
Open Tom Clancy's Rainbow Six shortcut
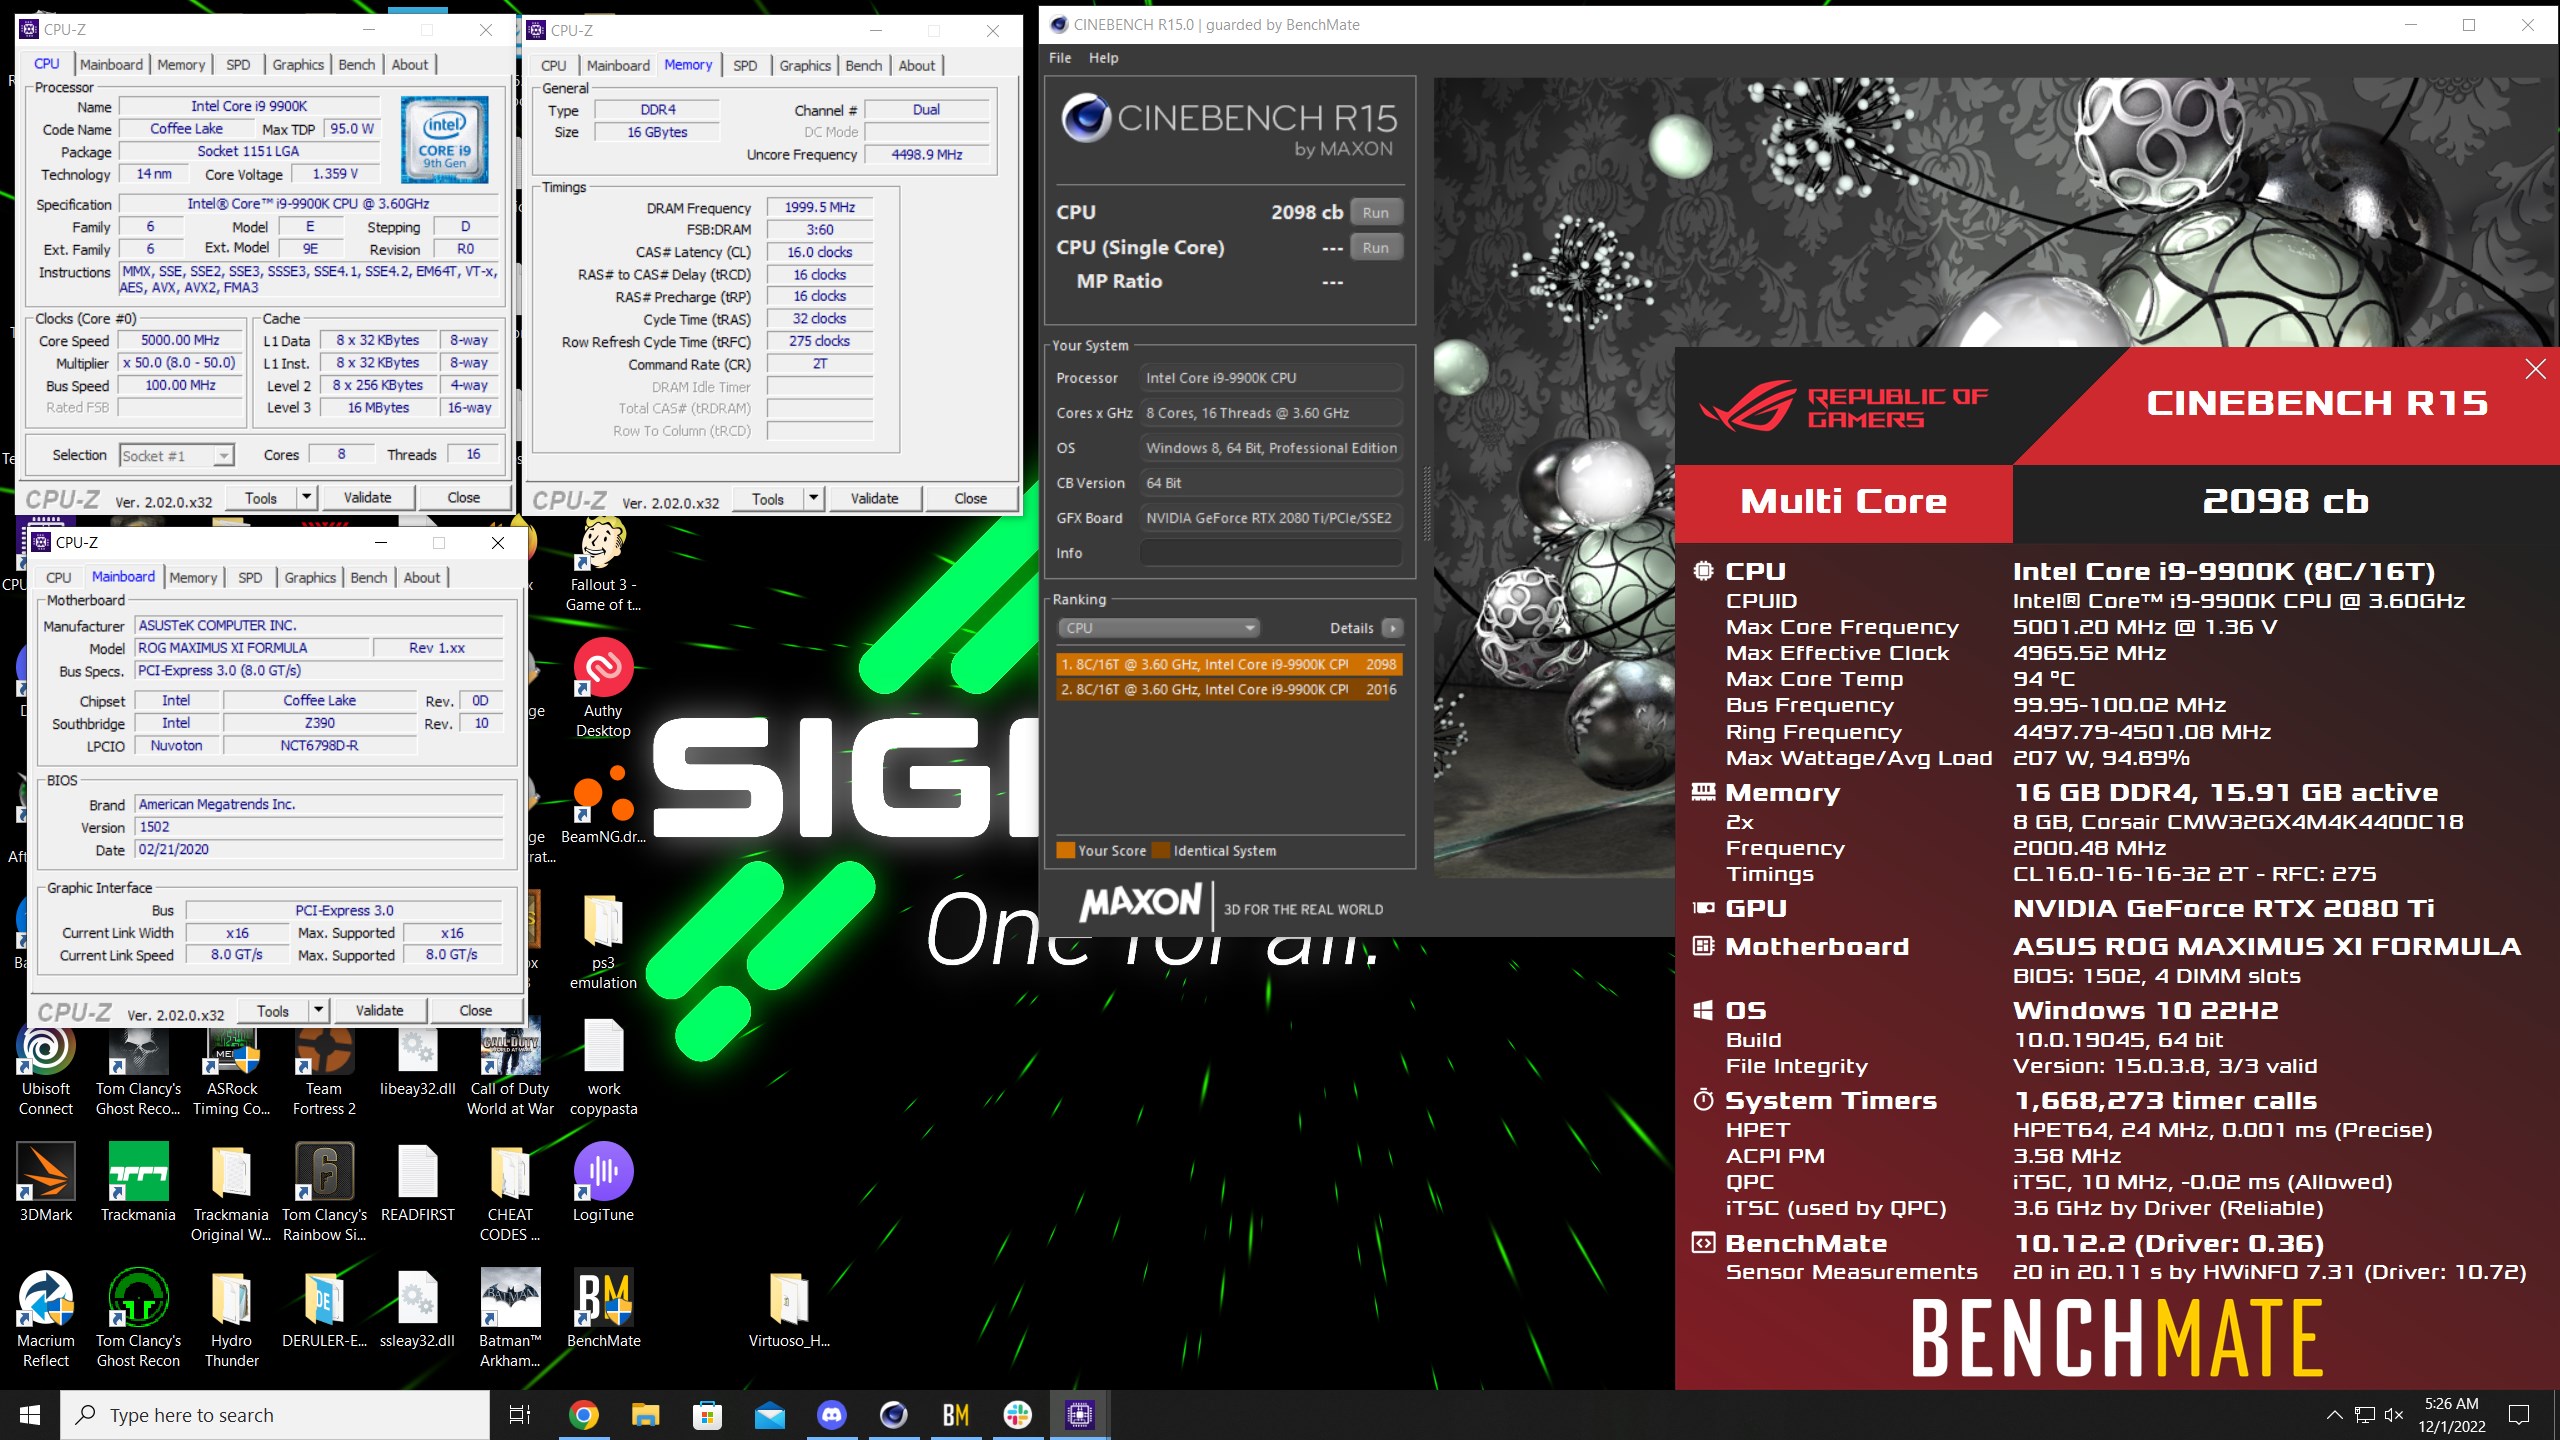pos(324,1194)
